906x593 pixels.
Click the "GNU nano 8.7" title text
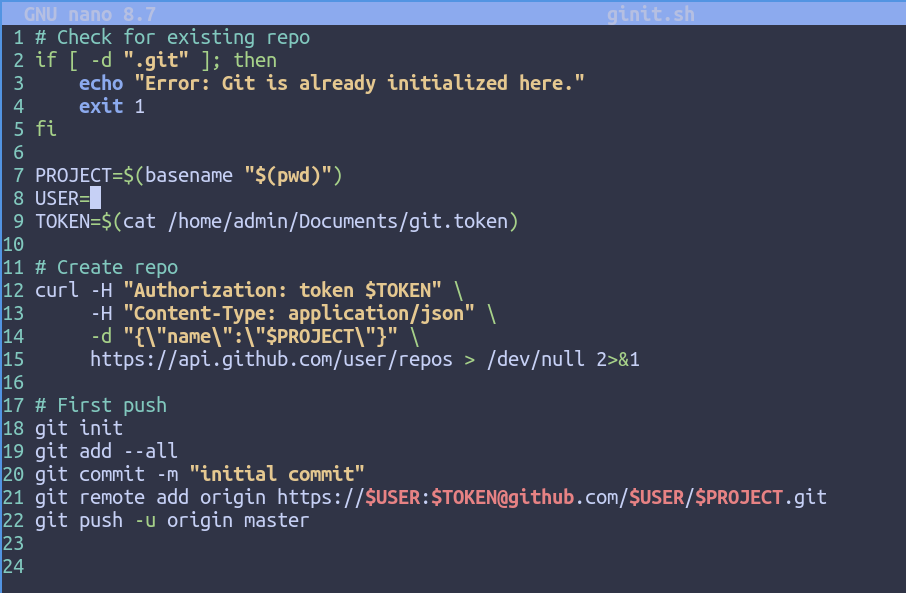[x=90, y=14]
